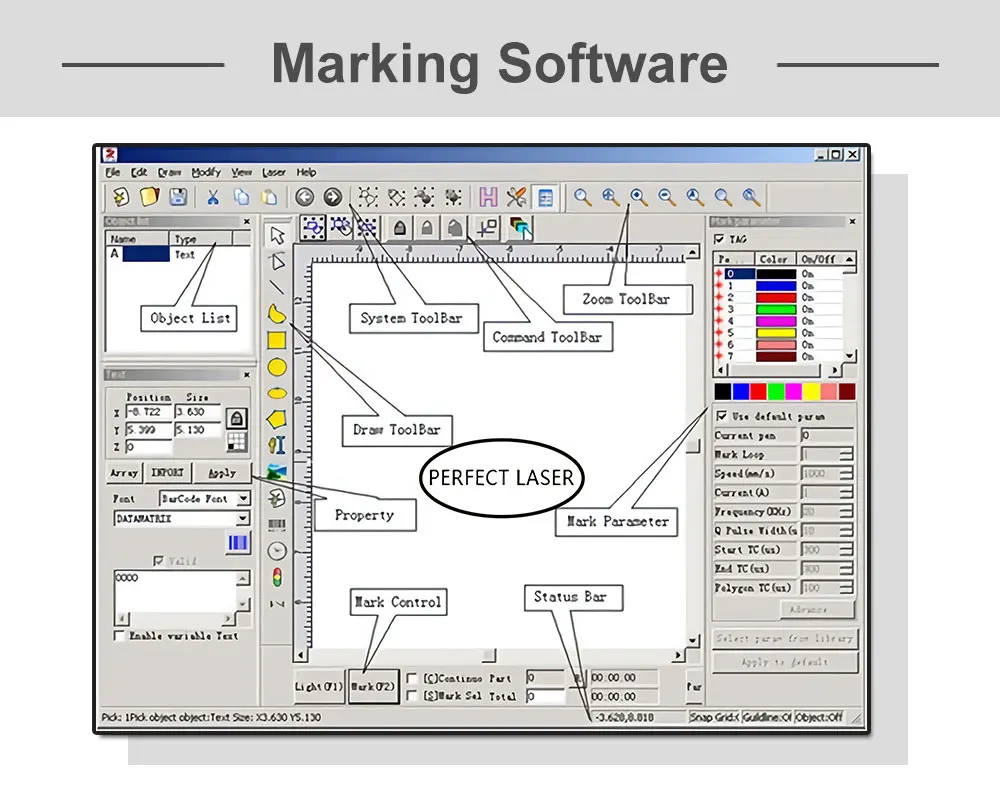Click the Apply button in the property panel
Image resolution: width=1000 pixels, height=789 pixels.
(222, 473)
